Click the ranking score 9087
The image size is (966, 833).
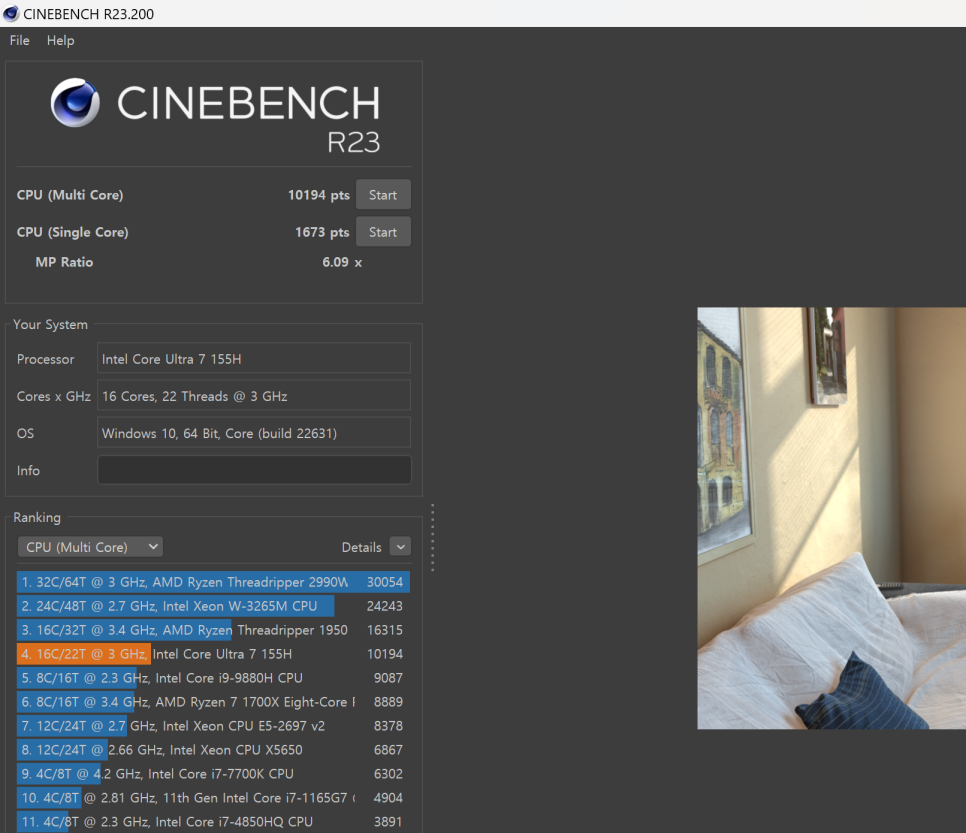click(x=388, y=678)
